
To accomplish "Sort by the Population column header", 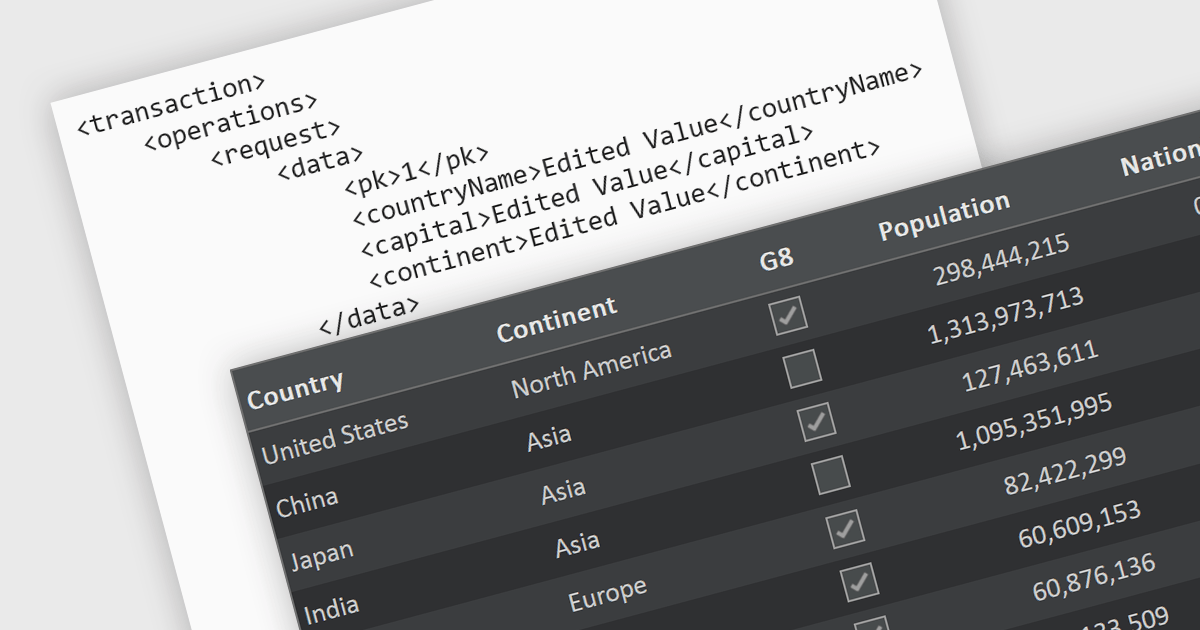I will tap(944, 216).
